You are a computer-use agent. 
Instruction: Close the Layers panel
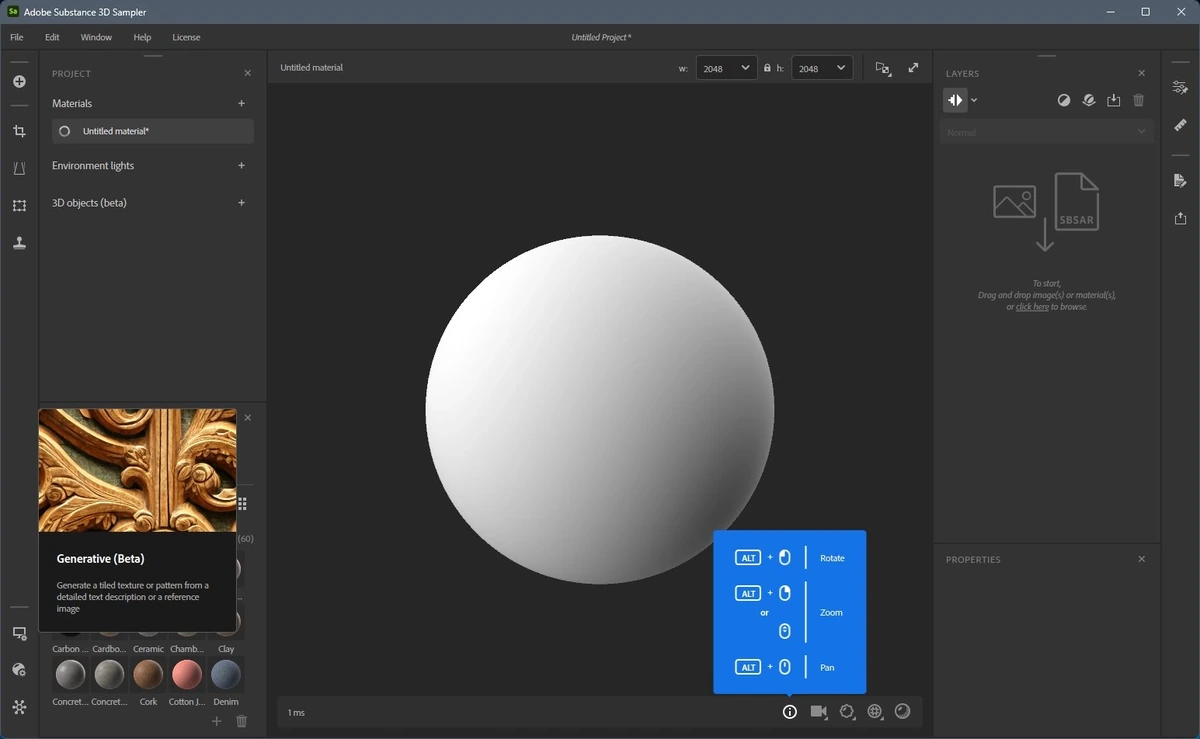pyautogui.click(x=1142, y=73)
